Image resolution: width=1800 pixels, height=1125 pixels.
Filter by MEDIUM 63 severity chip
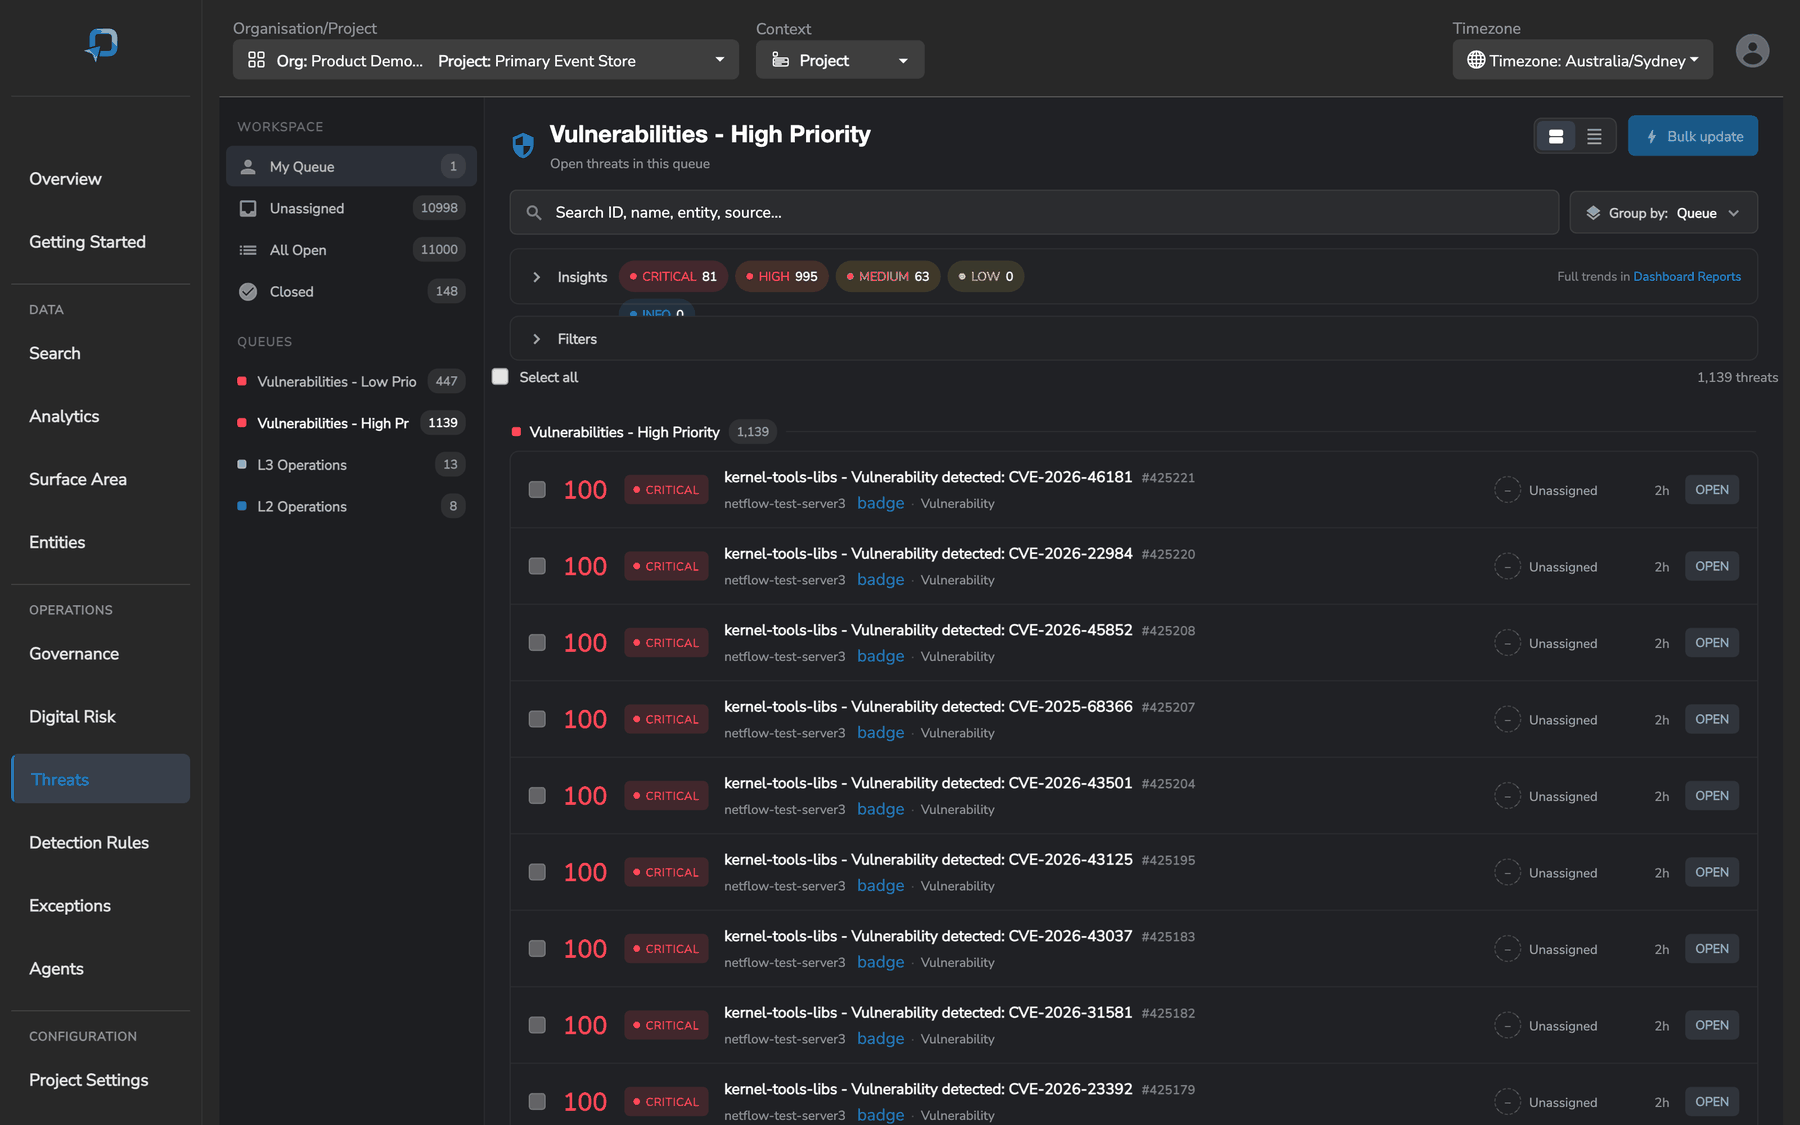(888, 277)
